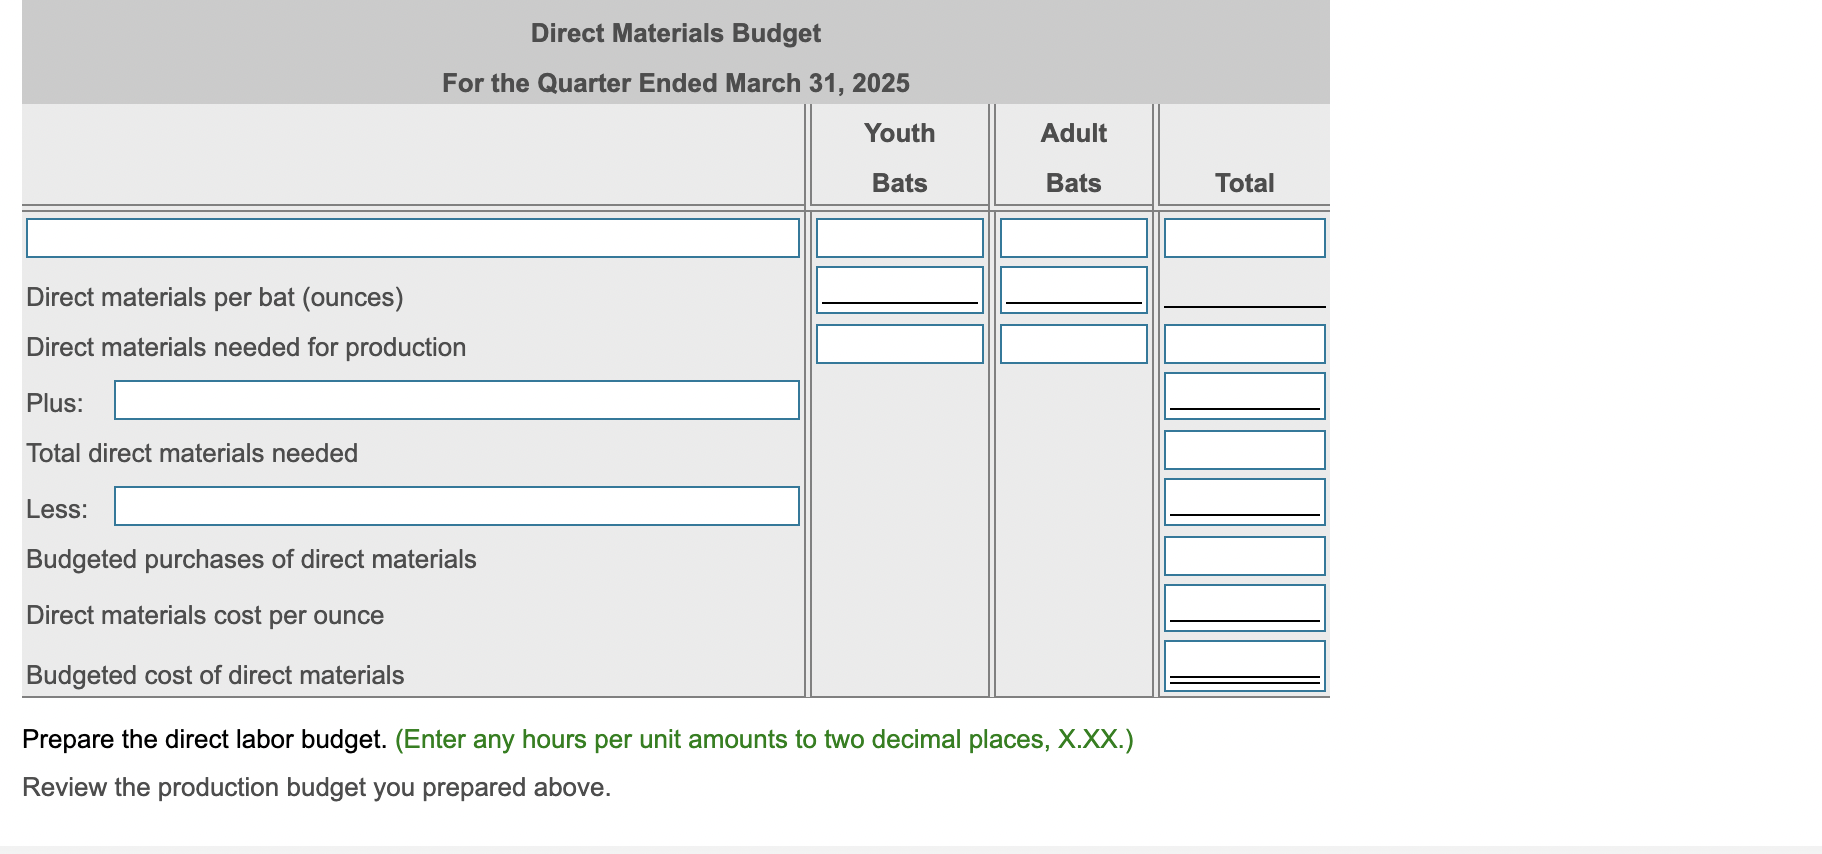Click the "Plus:" label
The image size is (1822, 854).
point(55,403)
